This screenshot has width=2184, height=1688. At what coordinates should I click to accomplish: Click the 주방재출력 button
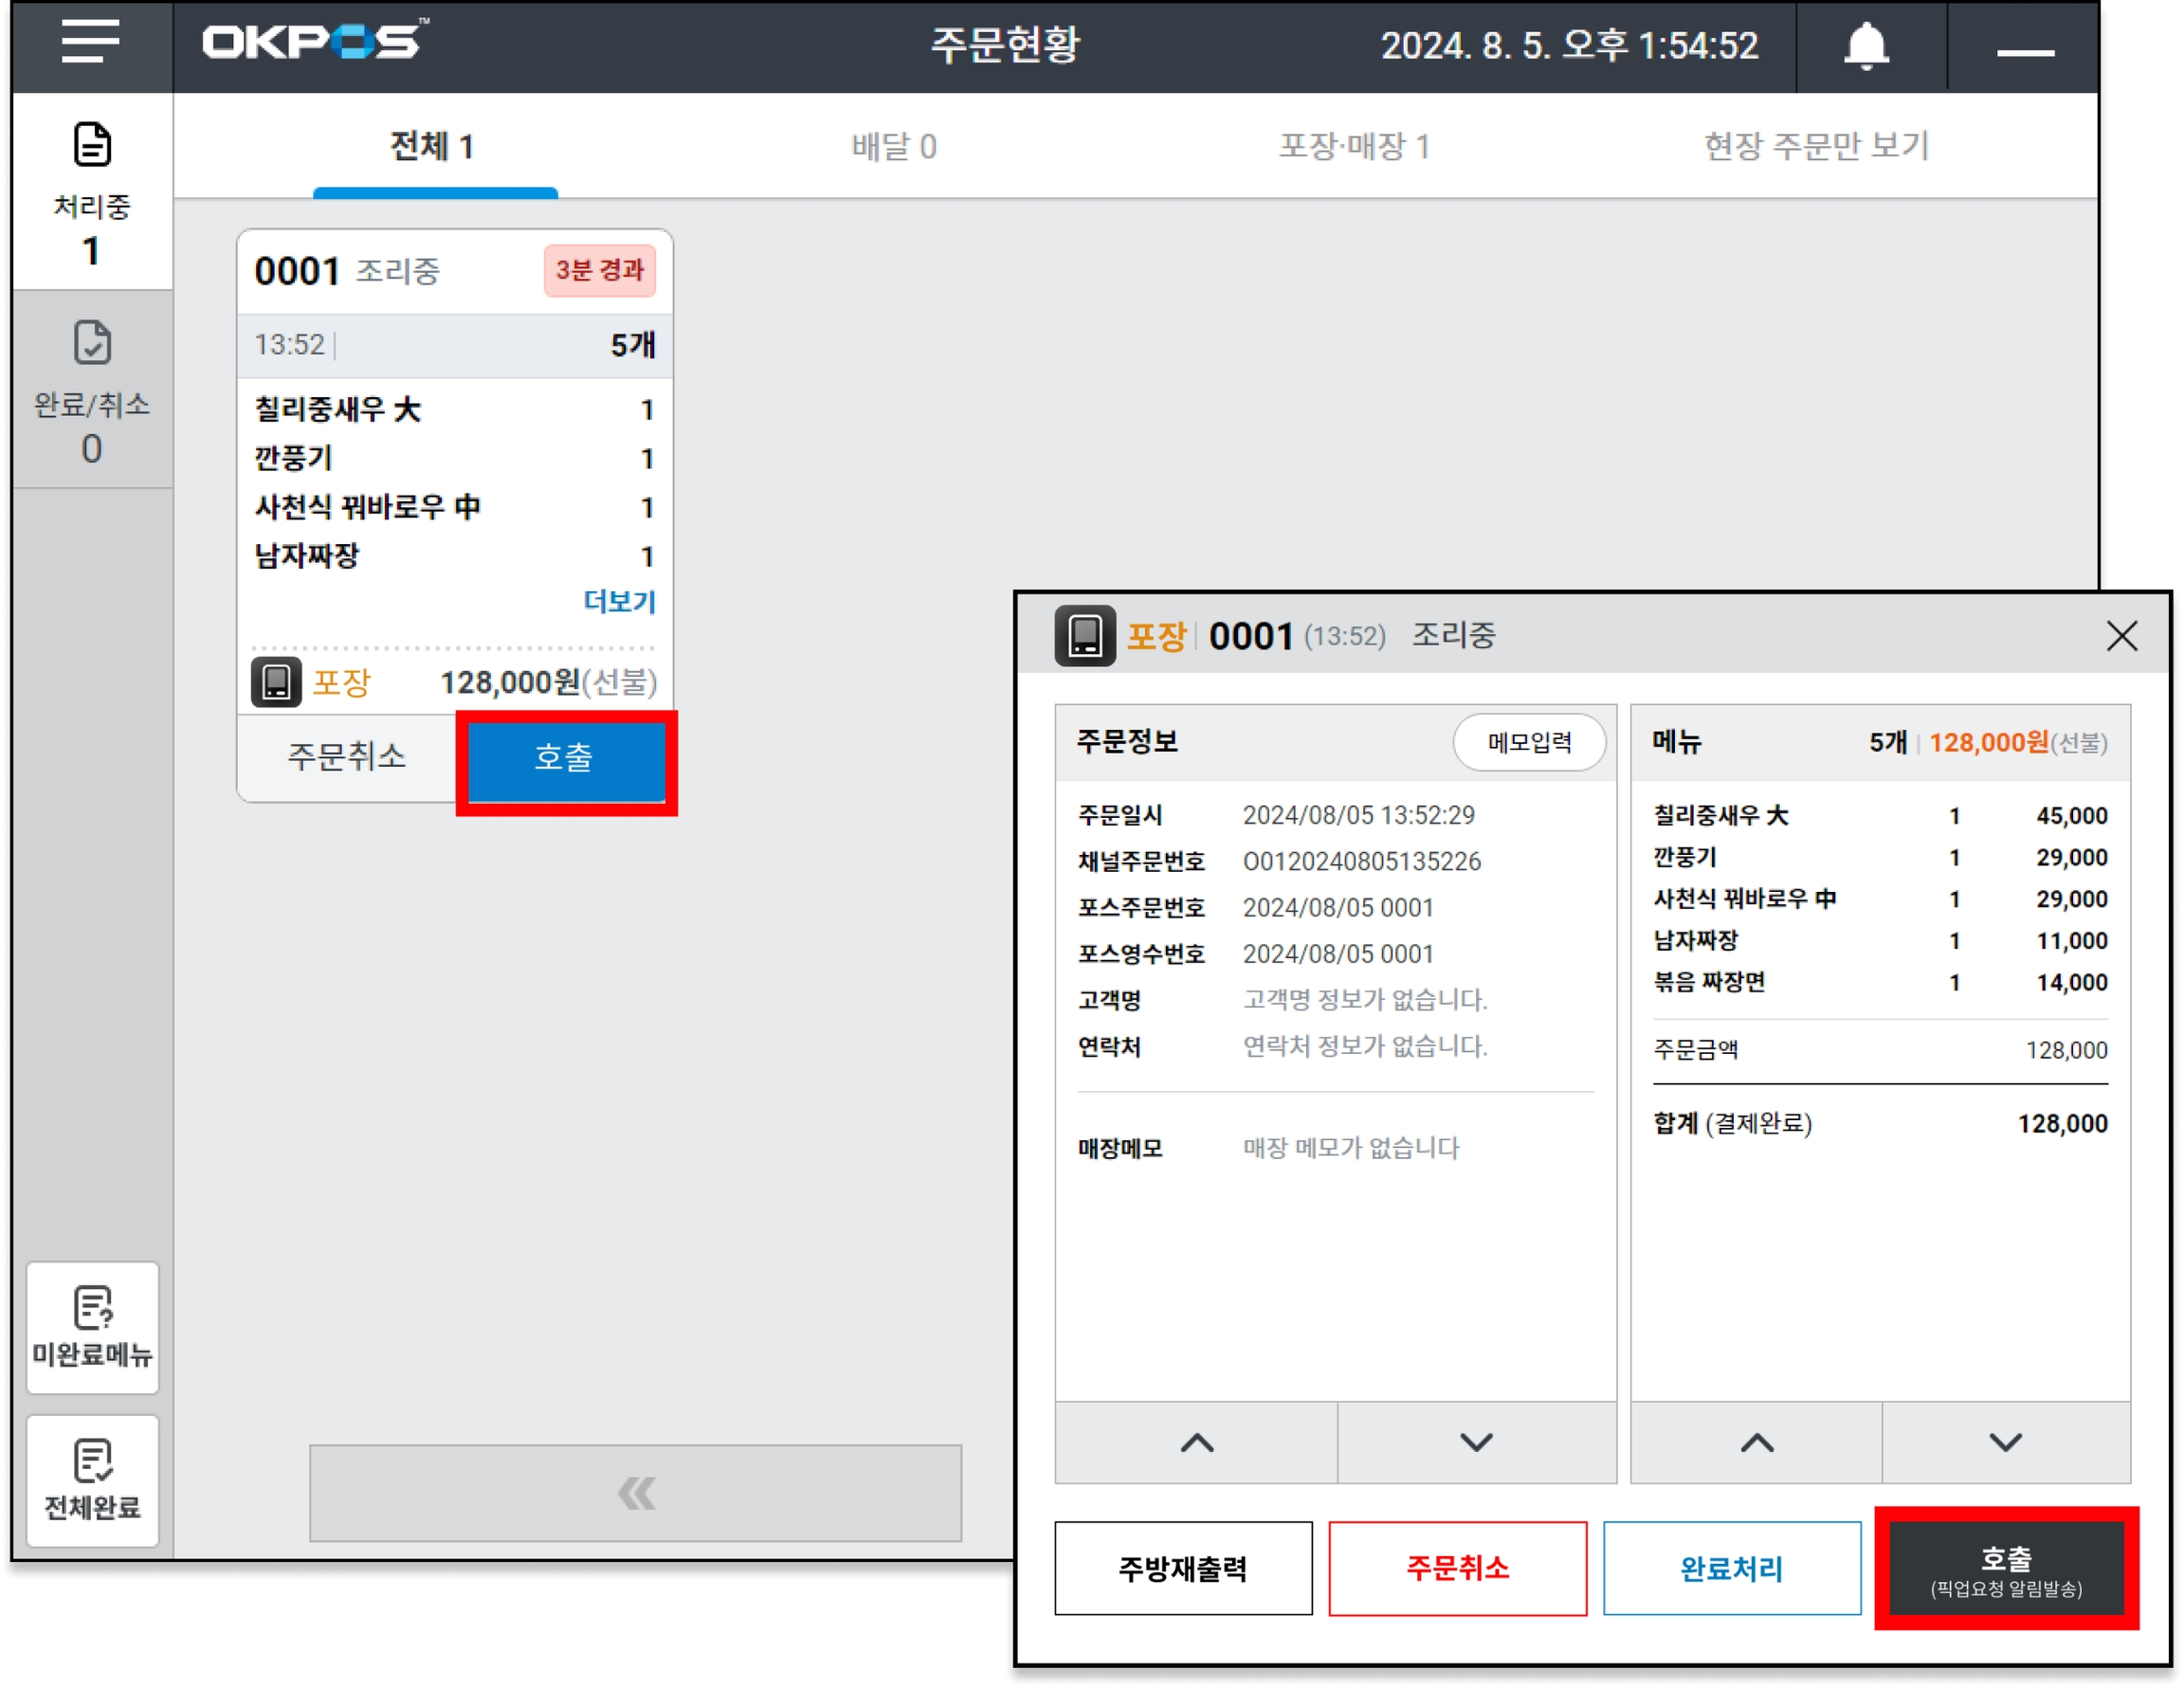point(1183,1568)
